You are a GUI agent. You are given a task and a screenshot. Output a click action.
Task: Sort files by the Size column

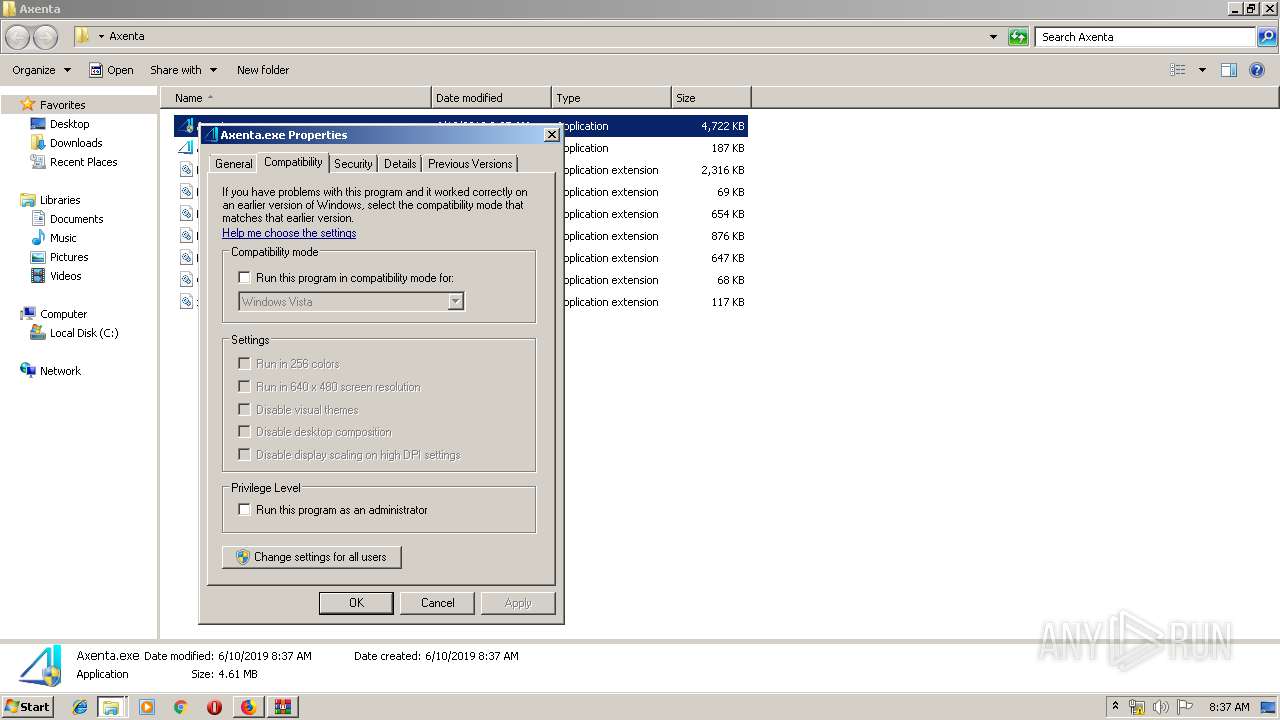711,98
